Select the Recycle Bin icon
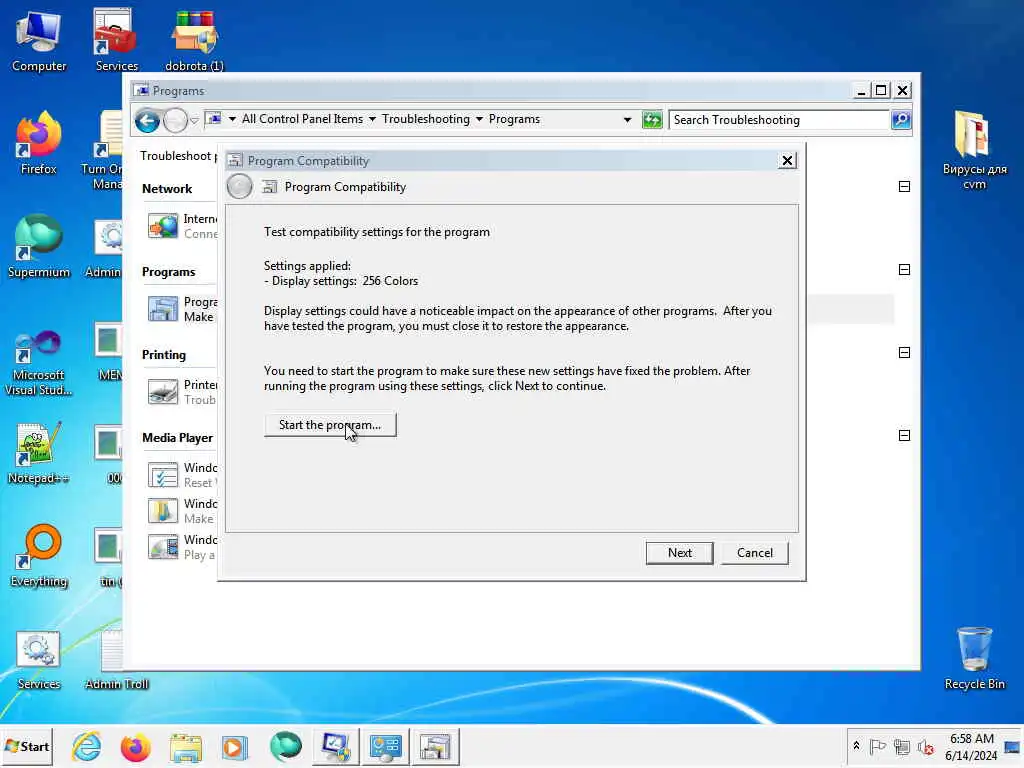Image resolution: width=1024 pixels, height=768 pixels. tap(974, 658)
